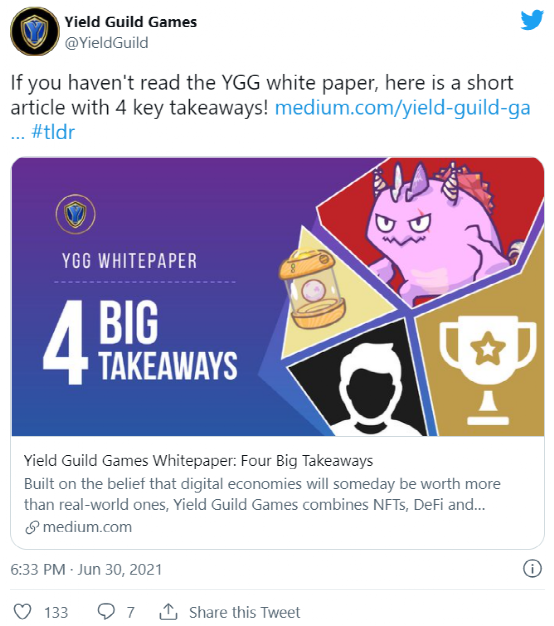Image resolution: width=554 pixels, height=626 pixels.
Task: Open the medium.com/yield-guild-ga article link
Action: pos(402,107)
